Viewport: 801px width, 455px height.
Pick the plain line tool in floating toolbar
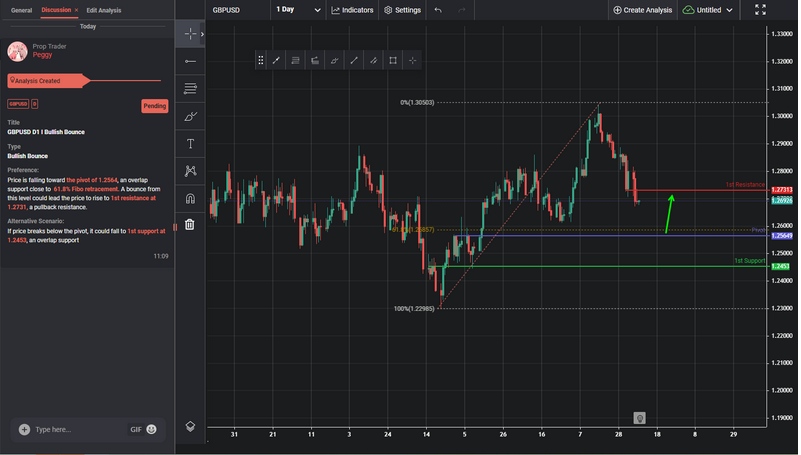pyautogui.click(x=354, y=60)
